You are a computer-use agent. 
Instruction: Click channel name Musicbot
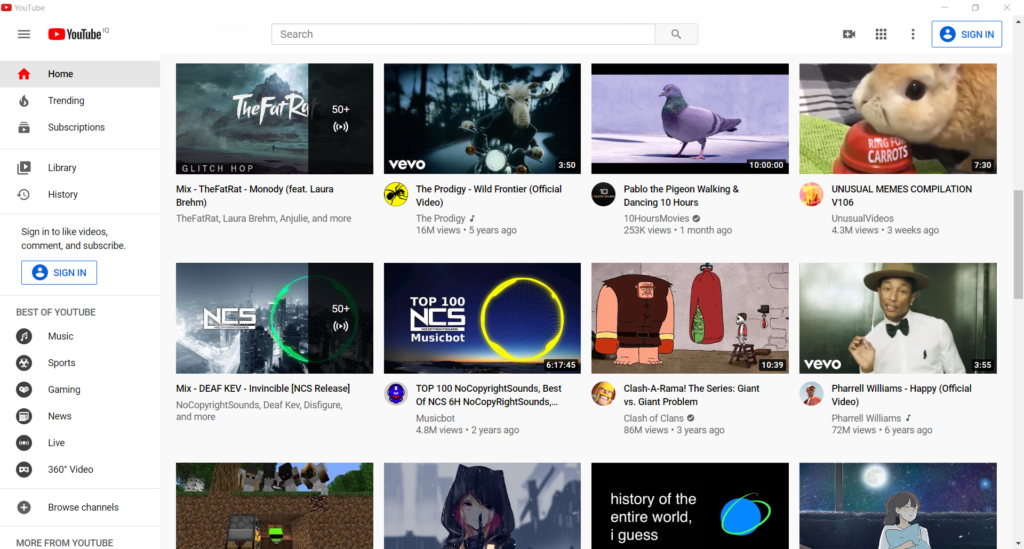(435, 418)
